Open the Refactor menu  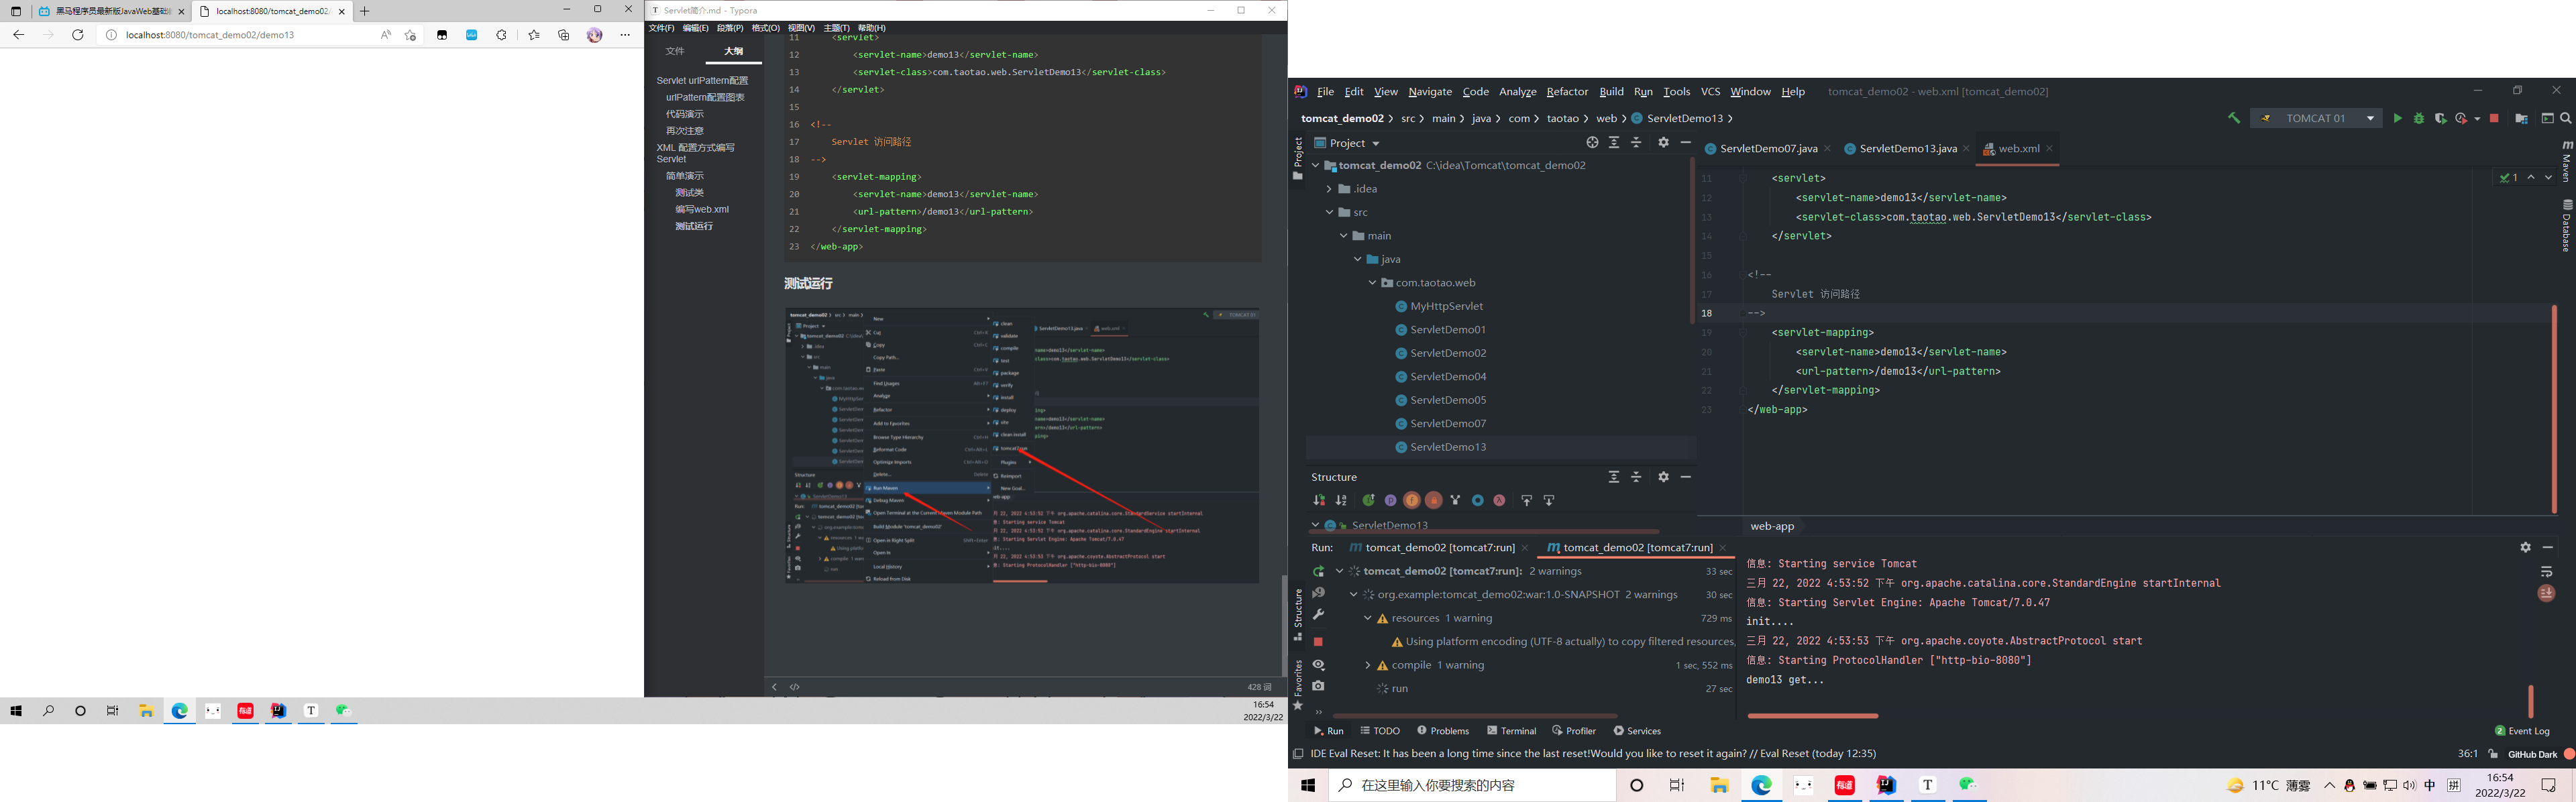pyautogui.click(x=1567, y=91)
